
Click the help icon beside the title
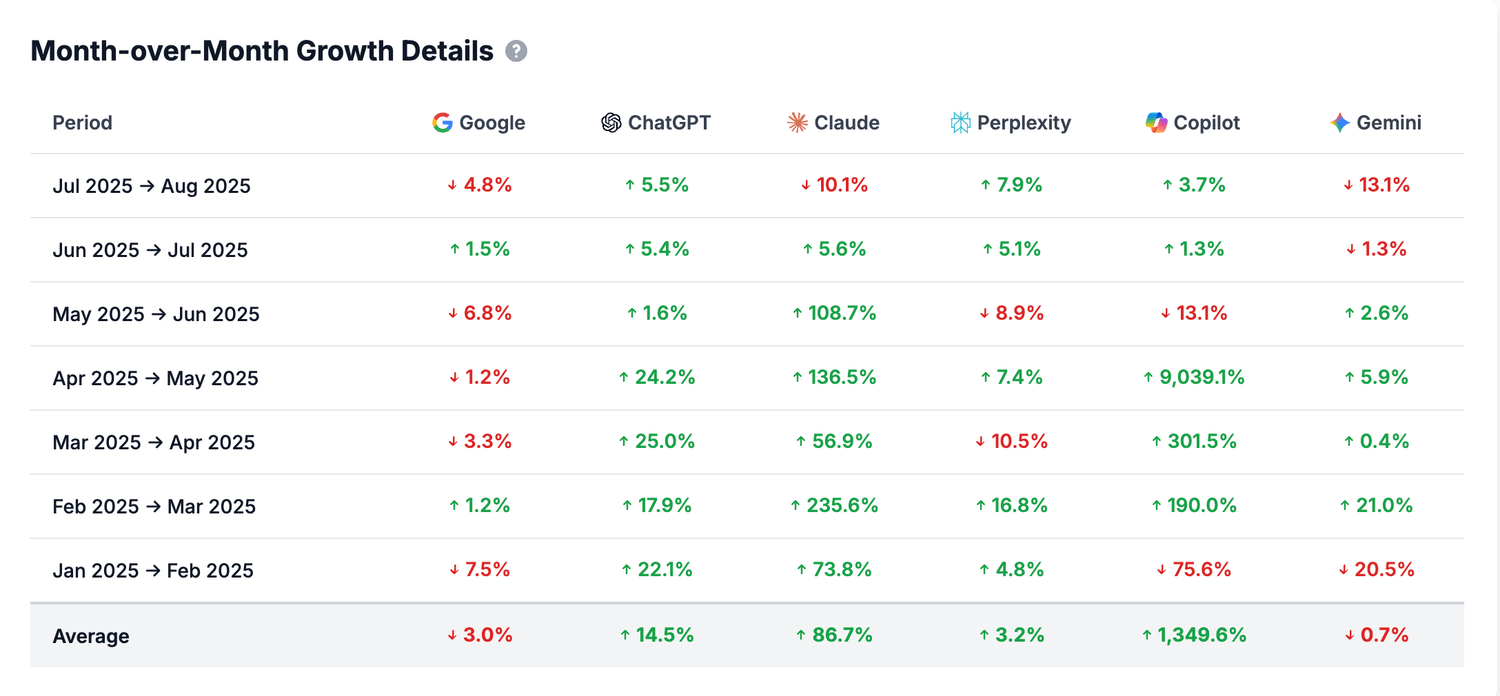point(516,51)
